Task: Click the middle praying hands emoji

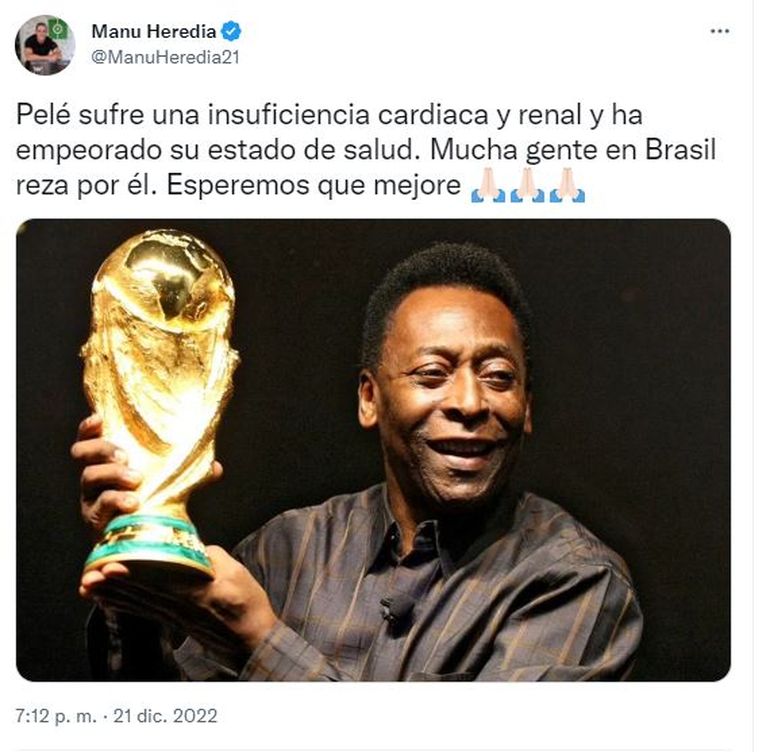Action: pyautogui.click(x=527, y=185)
